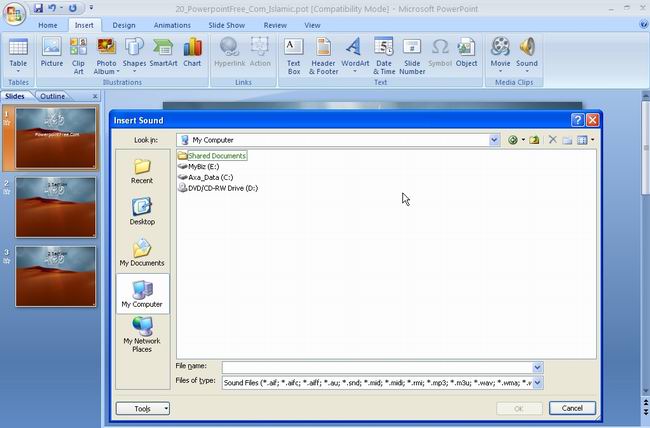Click Cancel in Insert Sound dialog

pos(572,408)
